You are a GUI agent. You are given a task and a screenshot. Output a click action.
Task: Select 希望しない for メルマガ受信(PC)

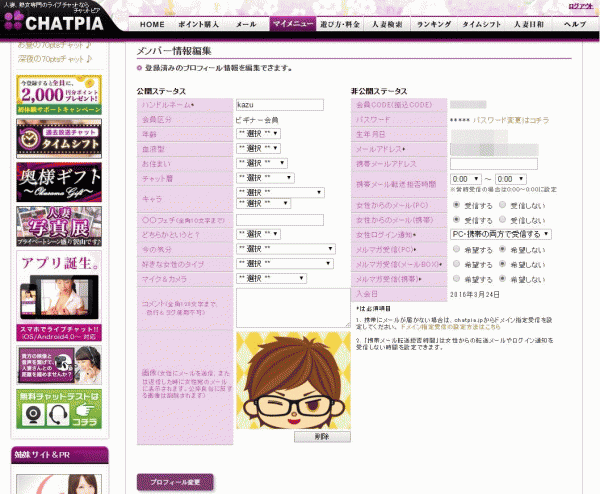tap(502, 249)
